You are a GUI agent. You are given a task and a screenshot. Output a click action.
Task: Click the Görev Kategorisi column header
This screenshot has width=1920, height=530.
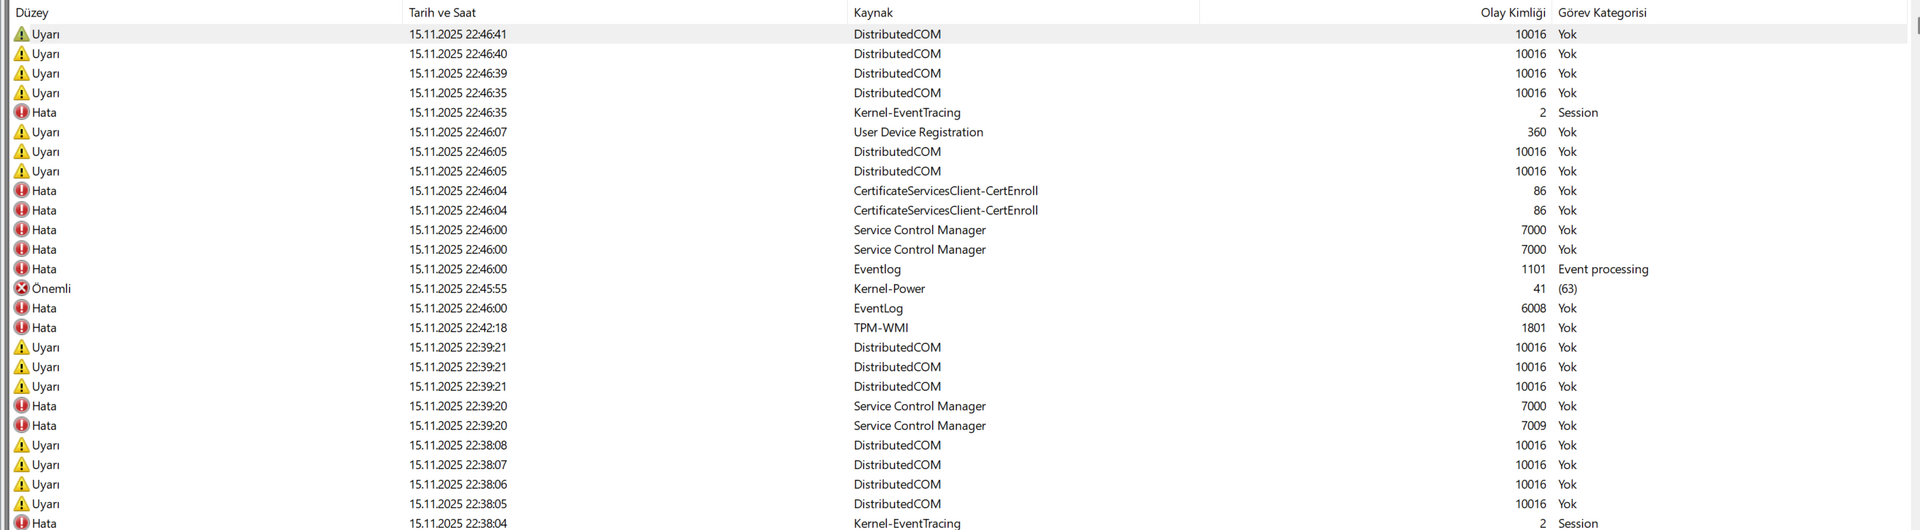click(x=1602, y=13)
